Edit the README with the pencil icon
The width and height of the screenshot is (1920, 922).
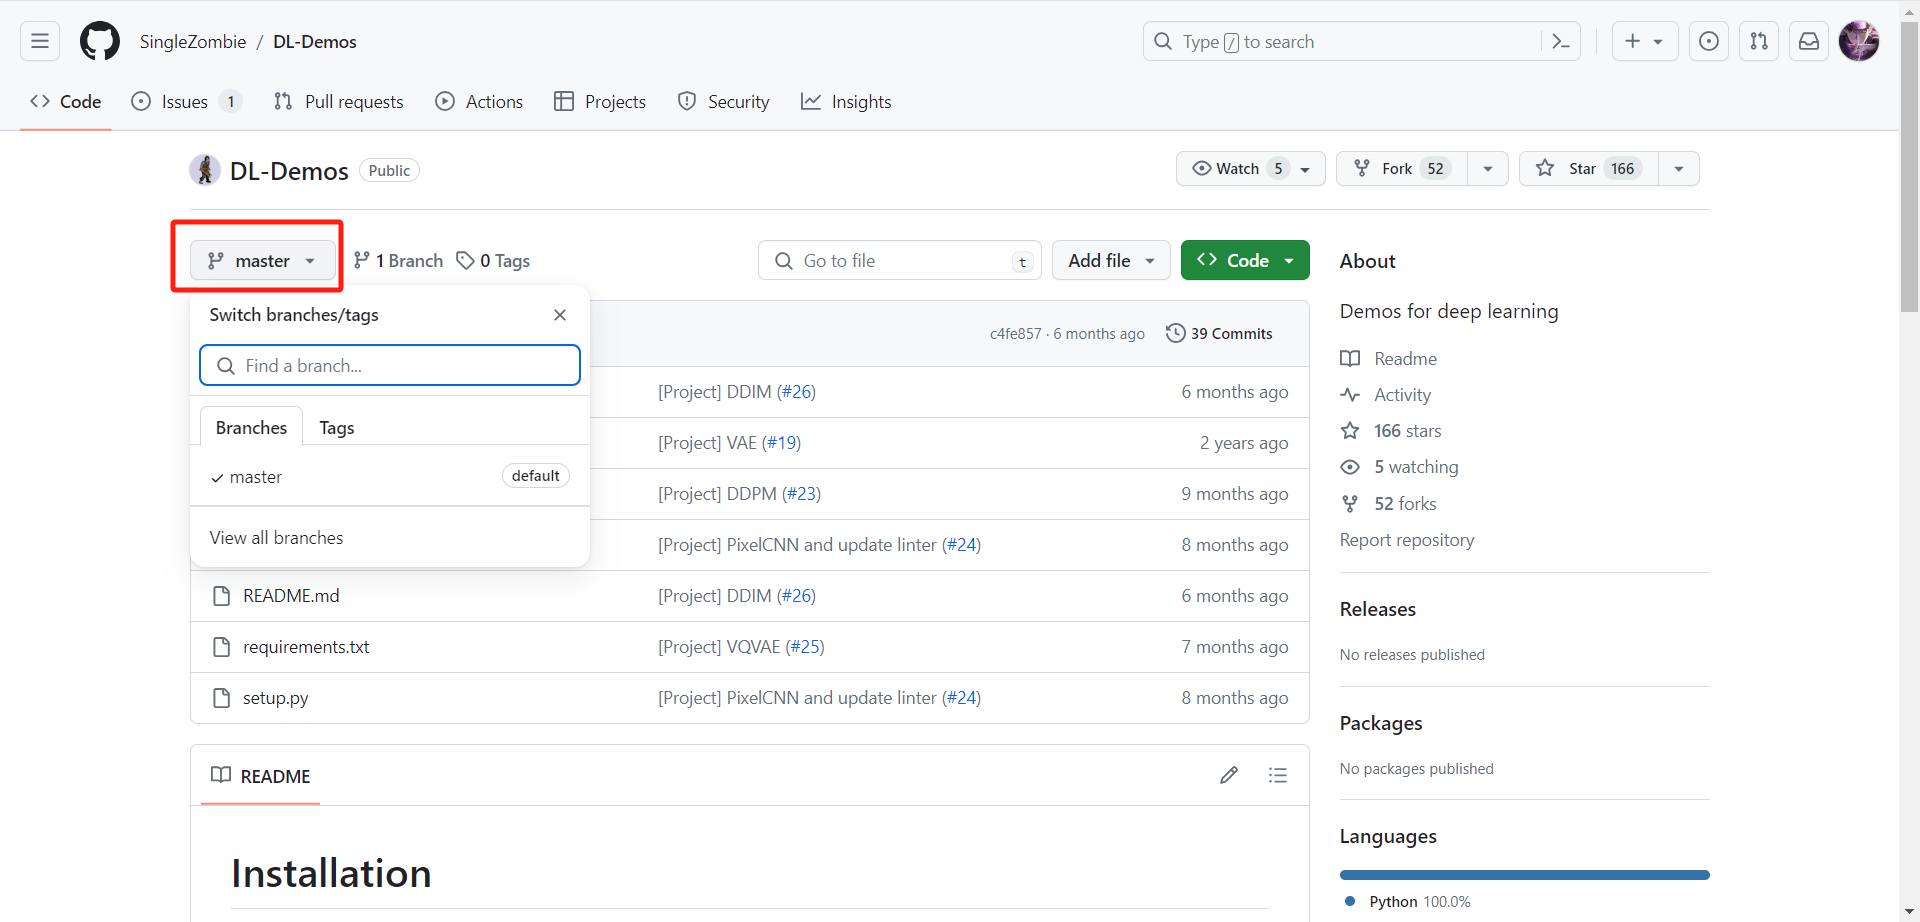point(1229,775)
